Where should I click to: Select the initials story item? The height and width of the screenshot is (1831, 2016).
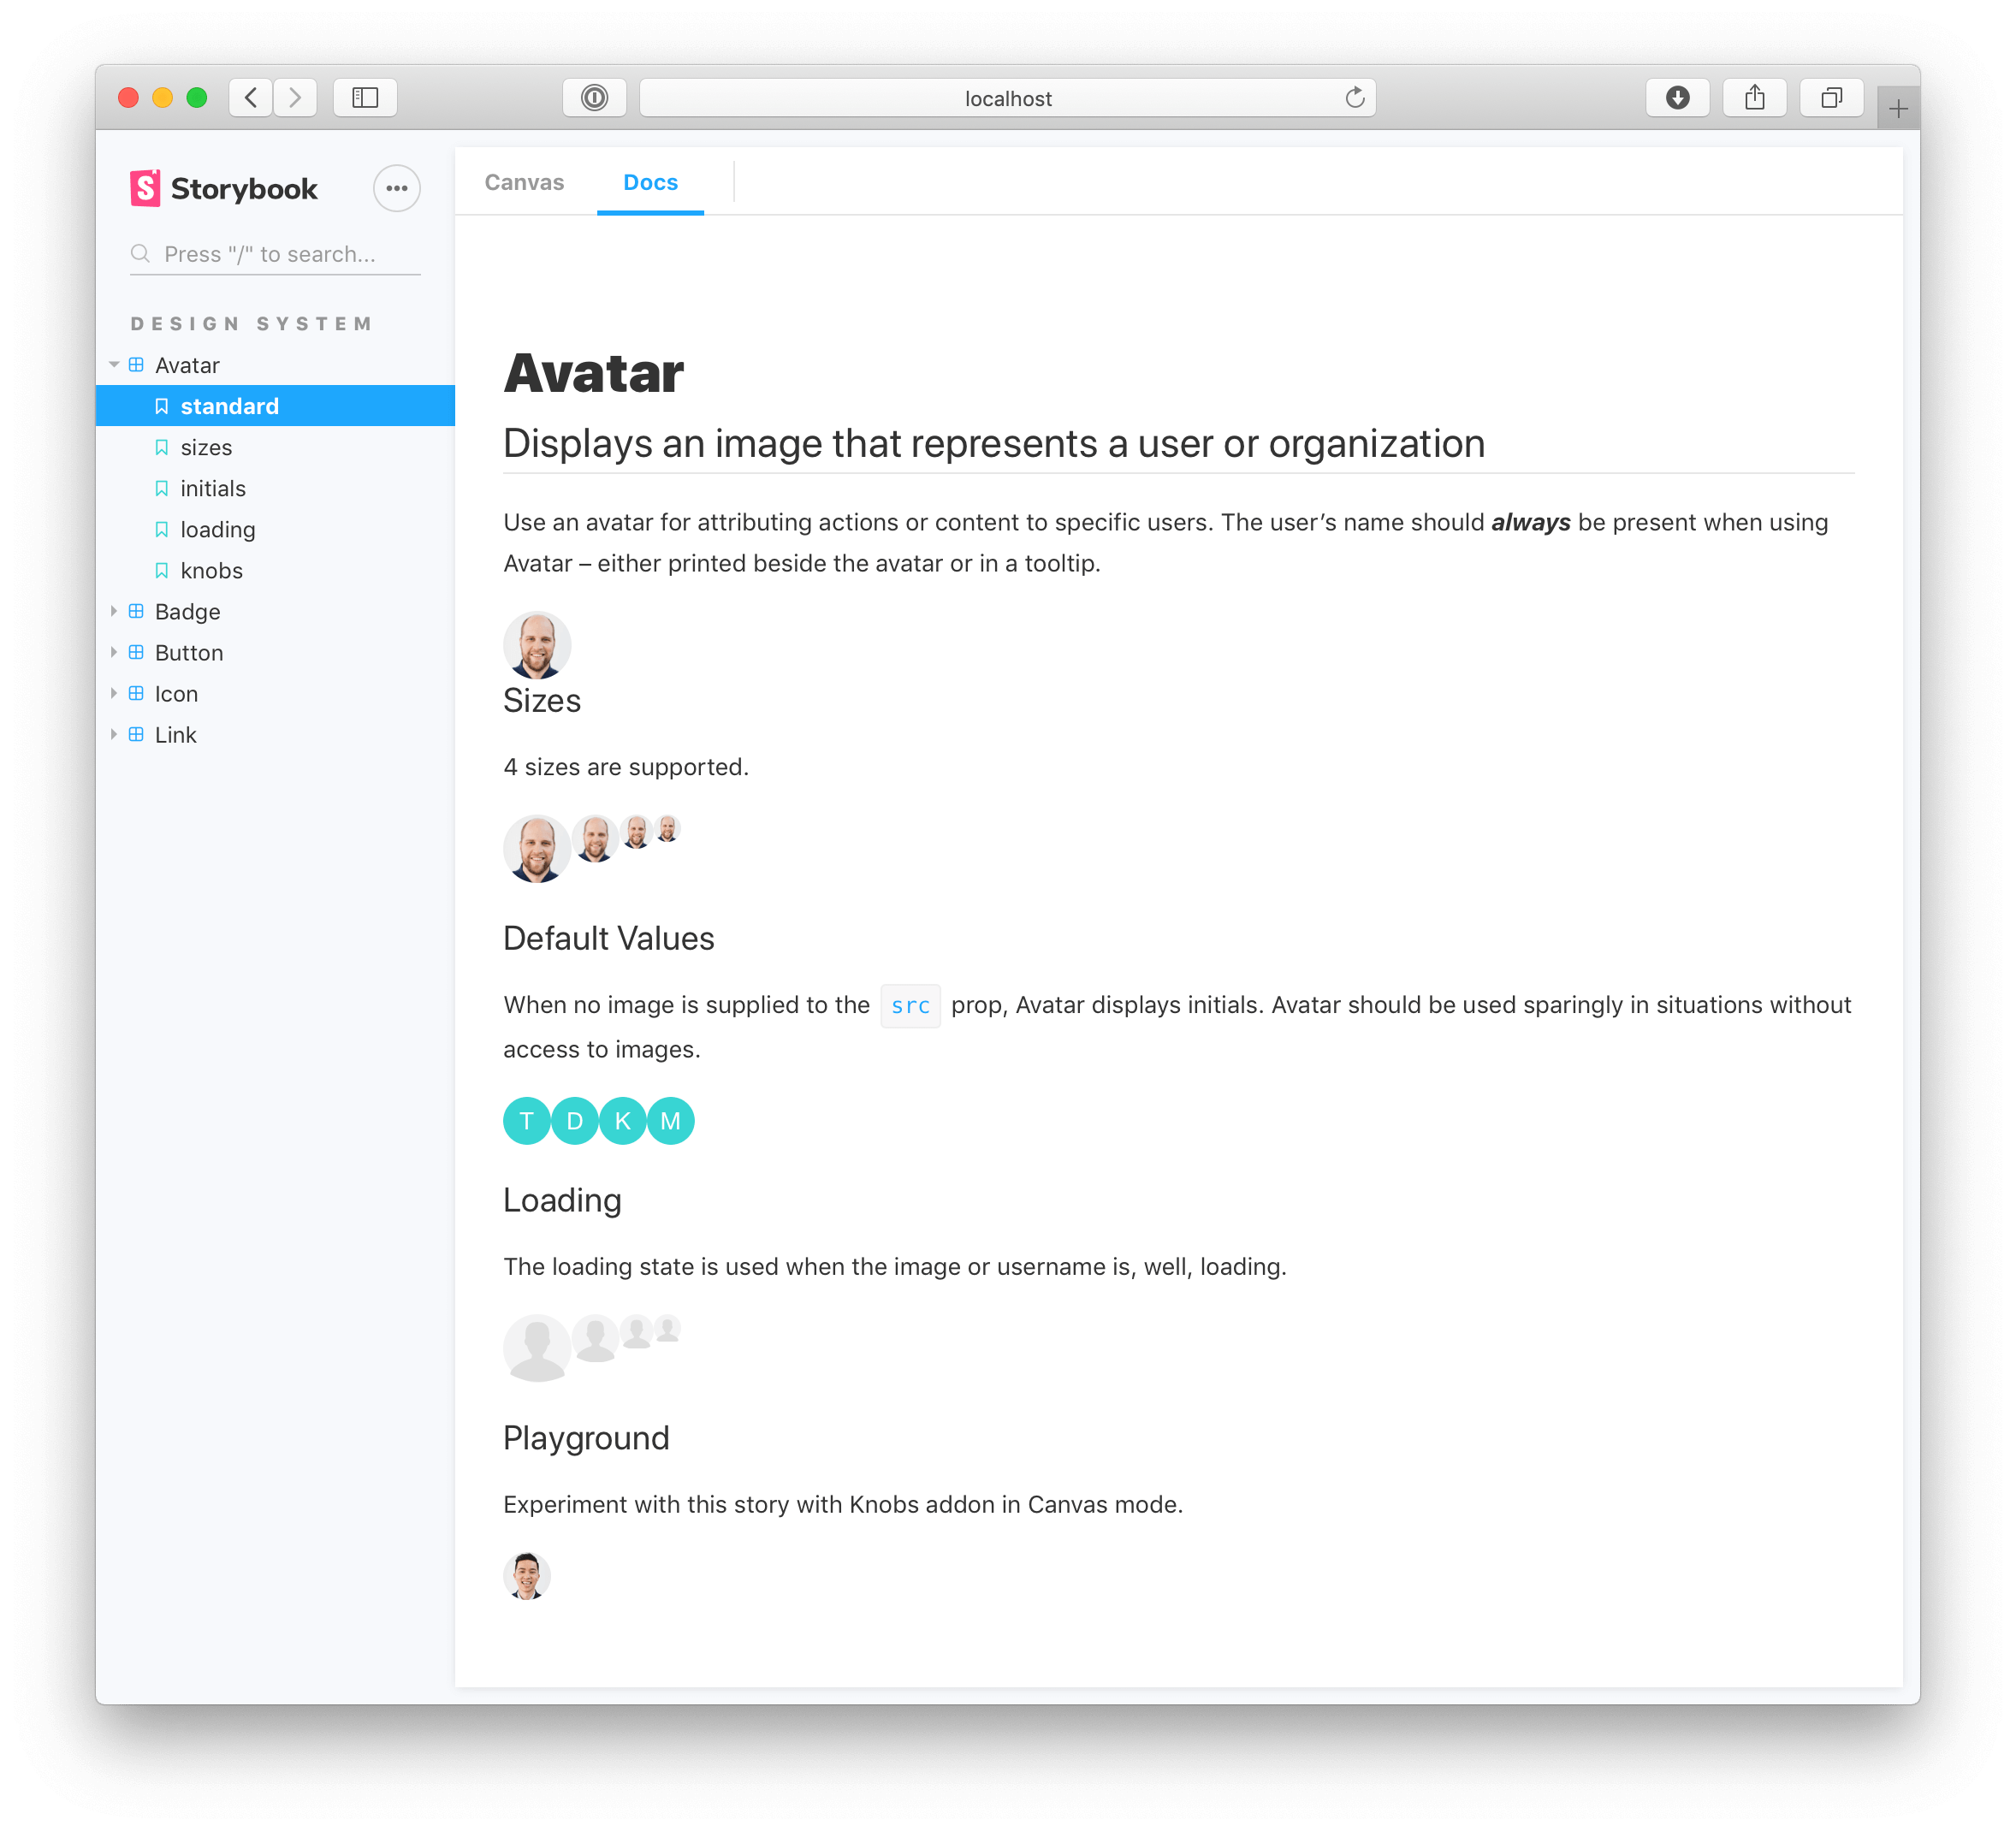(210, 486)
